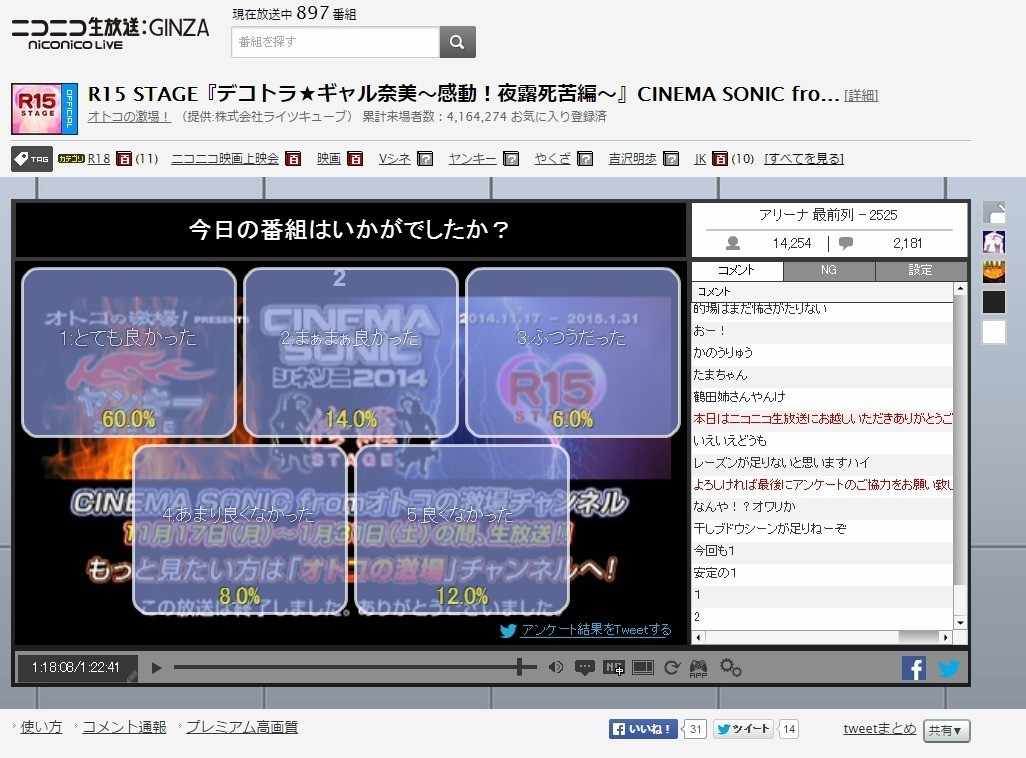
Task: Select poll answer 5 良くなかった
Action: pyautogui.click(x=461, y=529)
